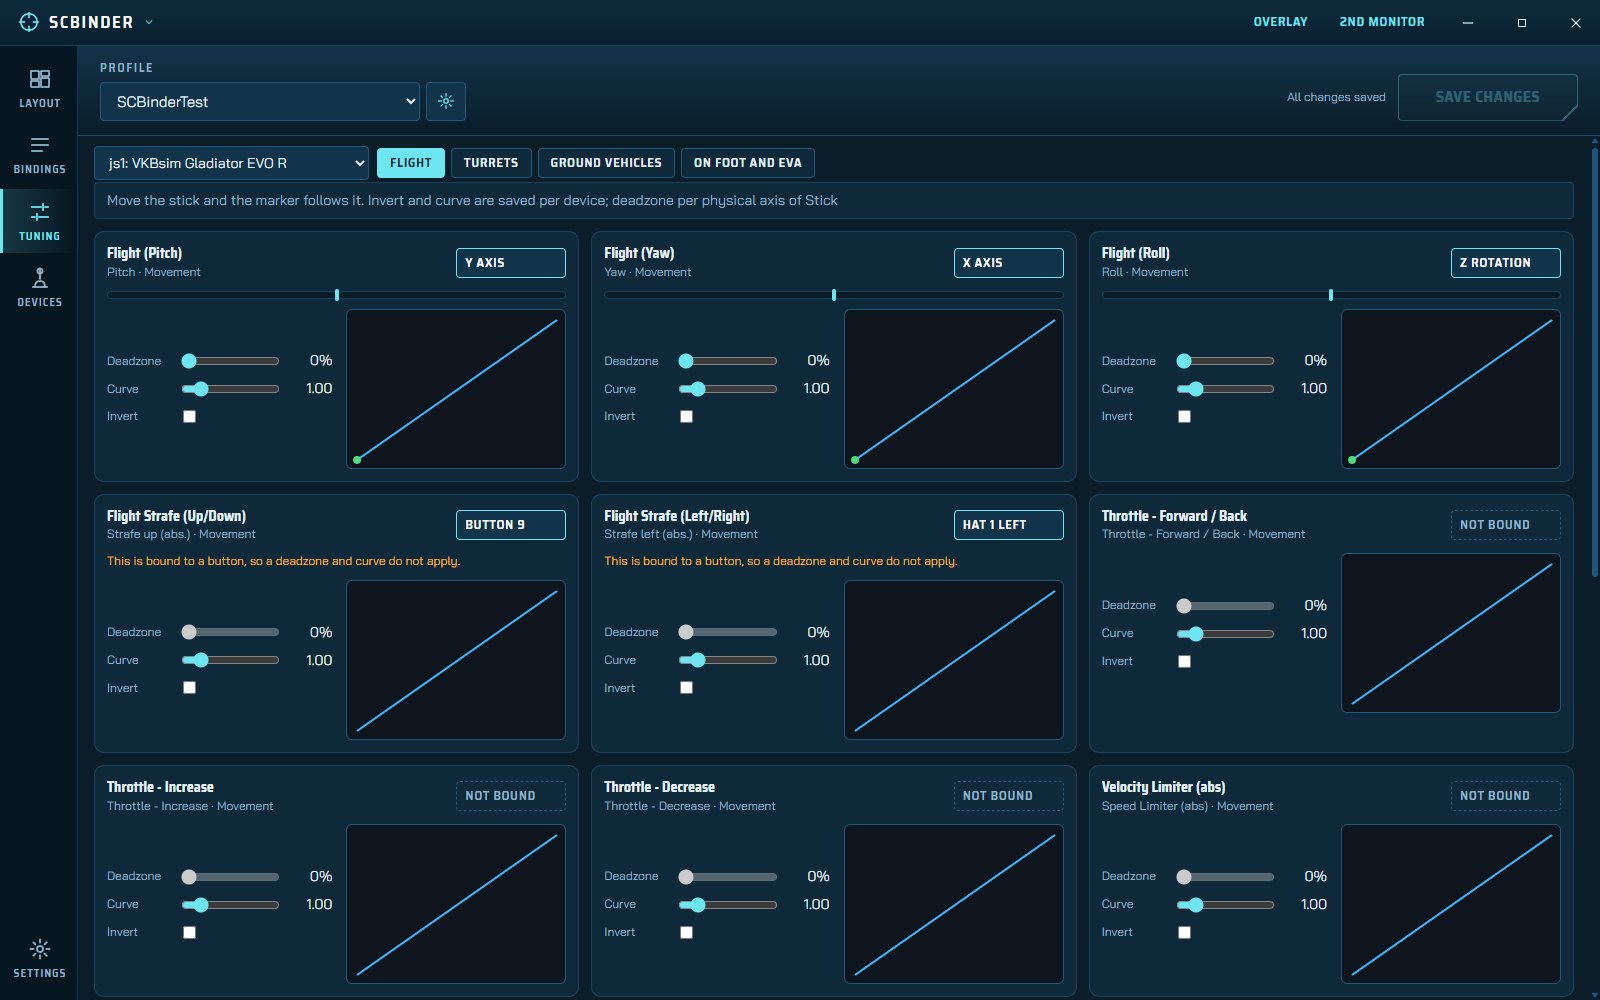Click the SCBinder crosshair logo
The image size is (1600, 1000).
[29, 22]
